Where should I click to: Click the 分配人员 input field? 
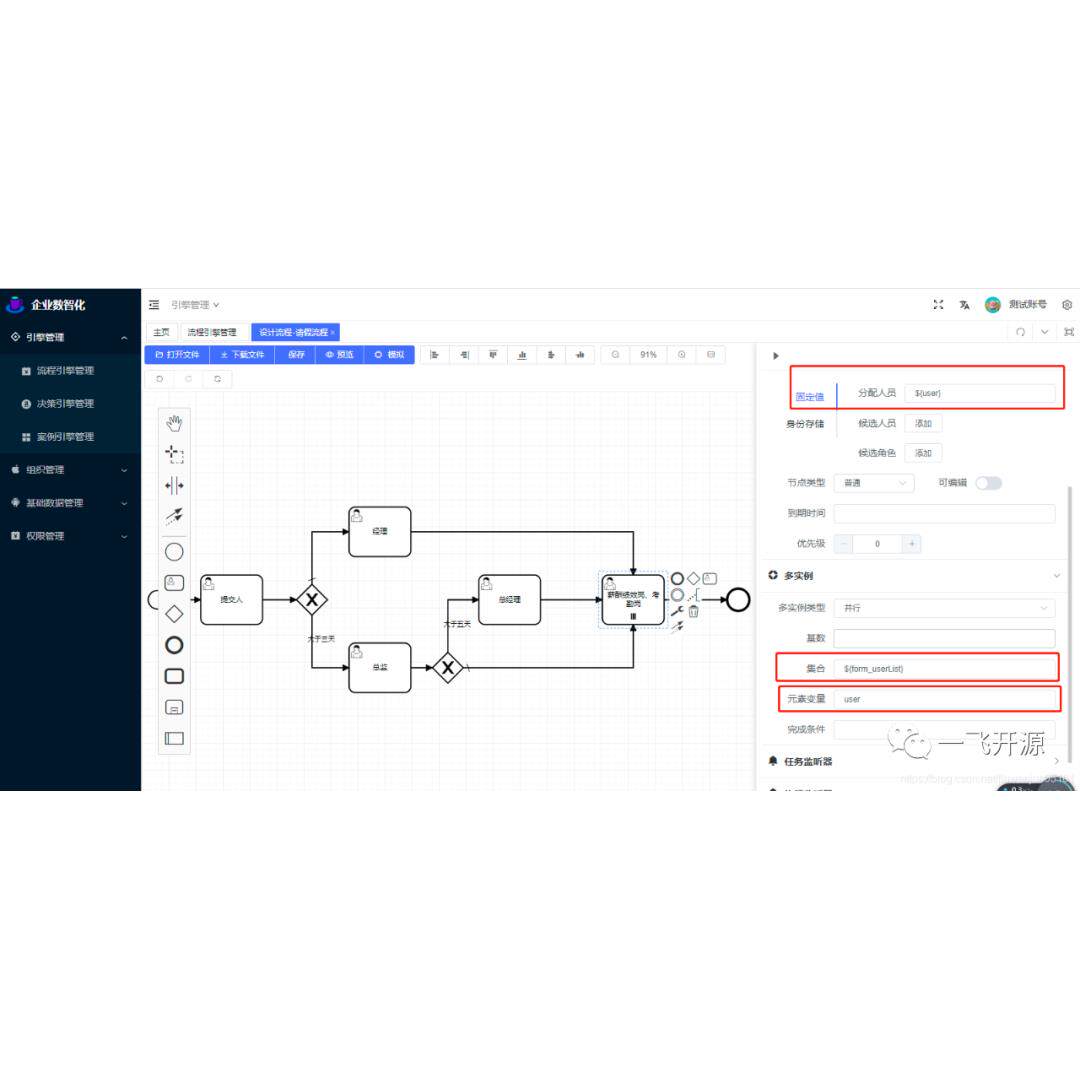click(x=979, y=393)
